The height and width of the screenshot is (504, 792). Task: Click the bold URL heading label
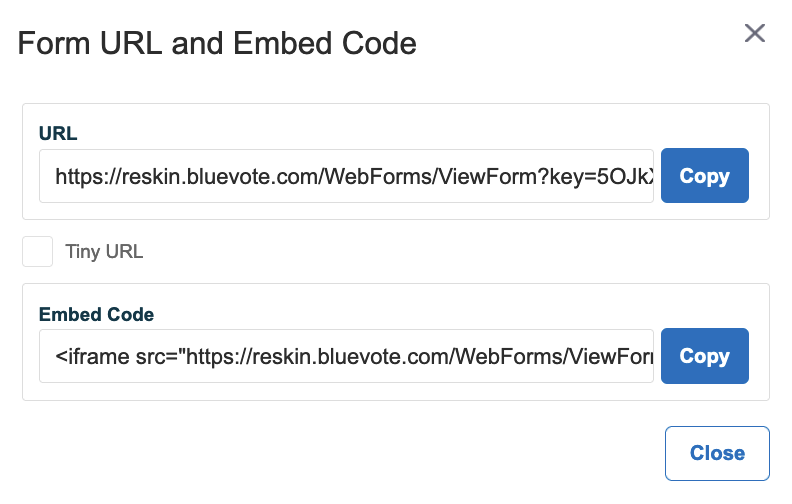coord(58,133)
